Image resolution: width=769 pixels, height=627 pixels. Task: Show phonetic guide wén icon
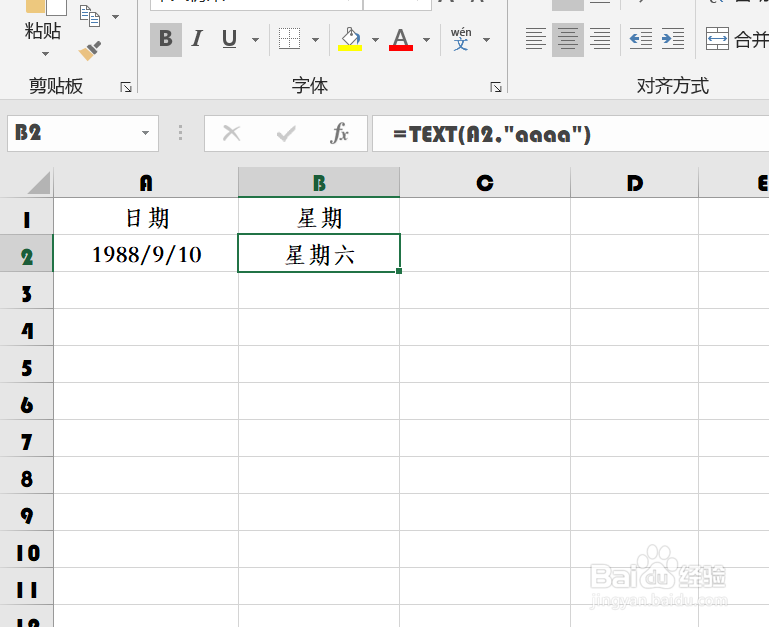tap(461, 39)
